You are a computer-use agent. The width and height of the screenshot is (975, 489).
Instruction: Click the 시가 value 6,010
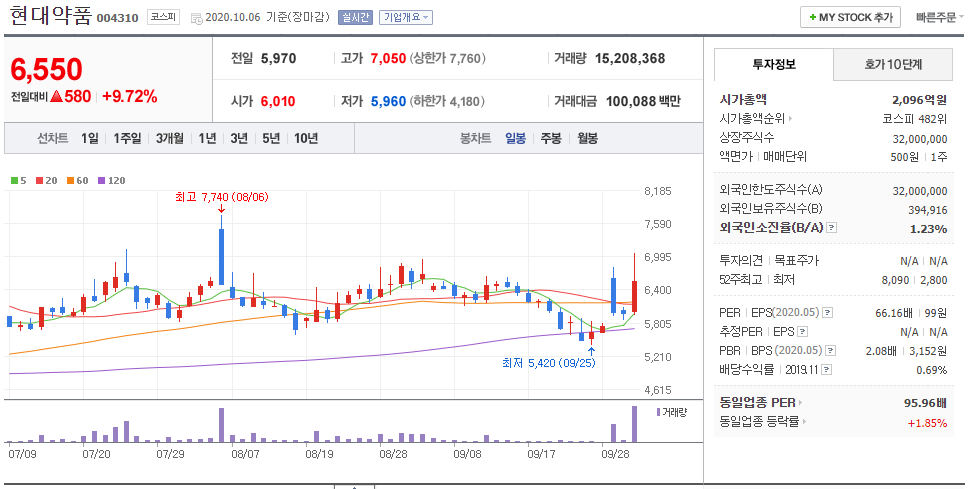278,101
